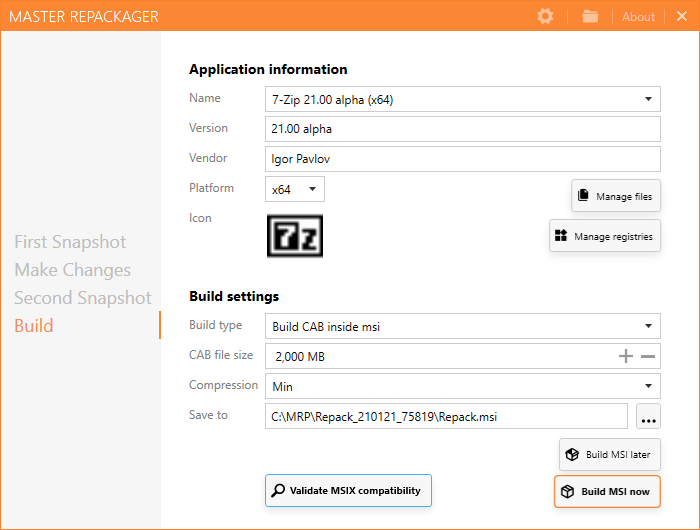Open the Platform x64 dropdown
This screenshot has height=530, width=700.
[295, 189]
